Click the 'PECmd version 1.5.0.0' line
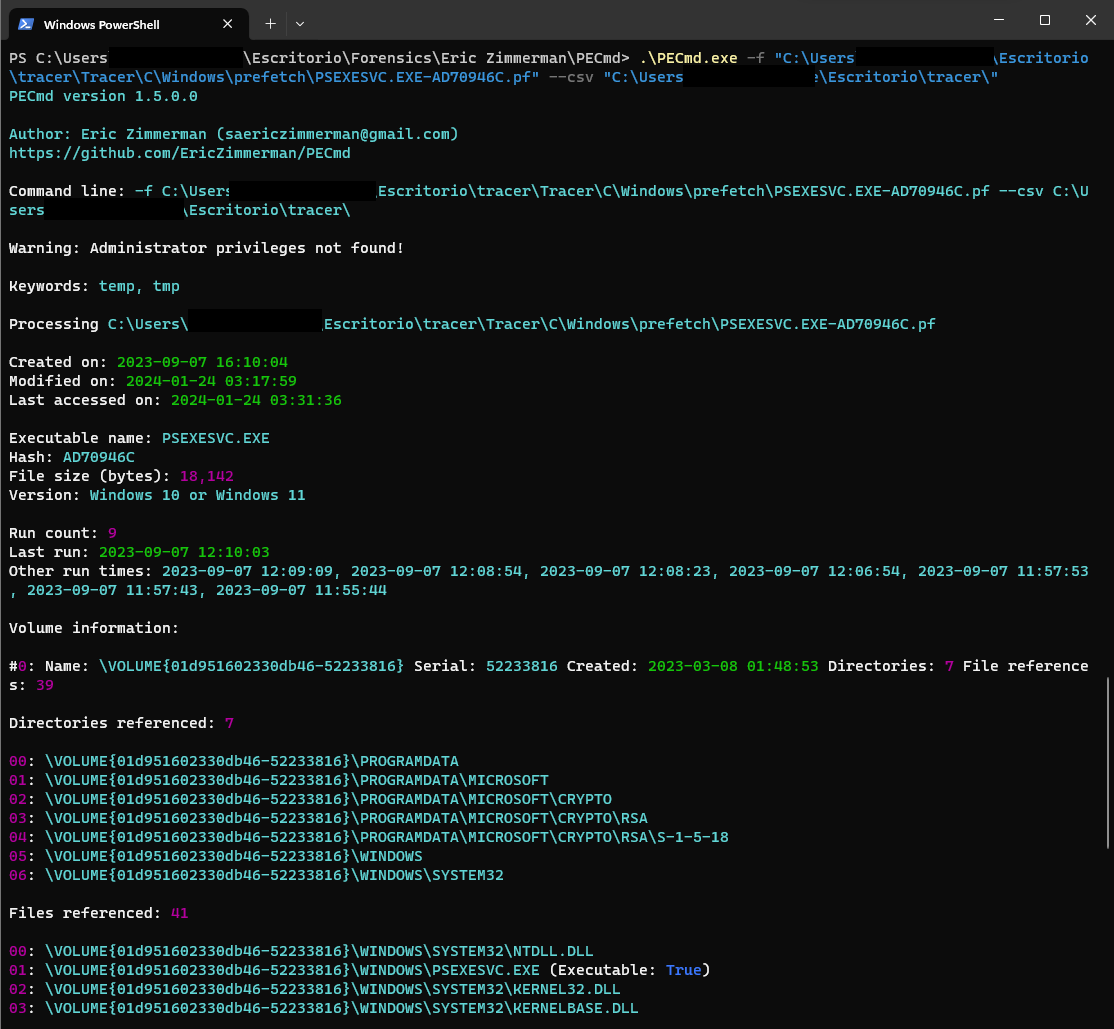1114x1029 pixels. pyautogui.click(x=103, y=96)
